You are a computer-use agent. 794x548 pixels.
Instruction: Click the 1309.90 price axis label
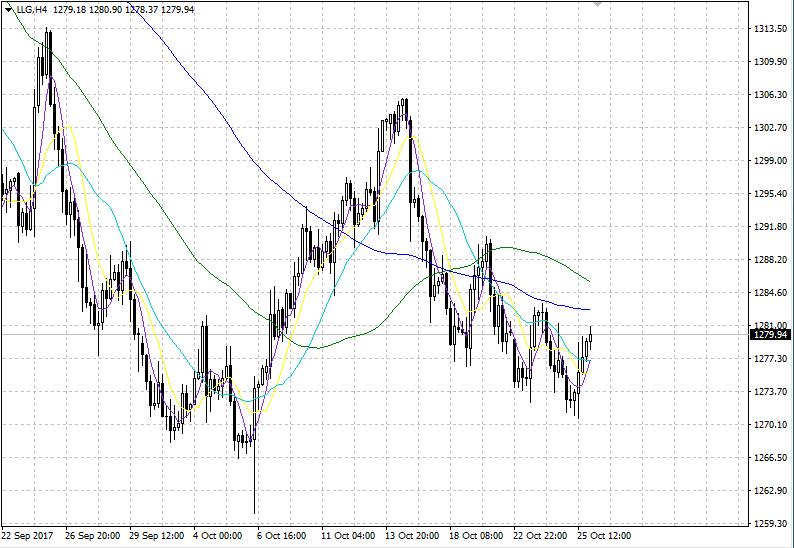770,62
